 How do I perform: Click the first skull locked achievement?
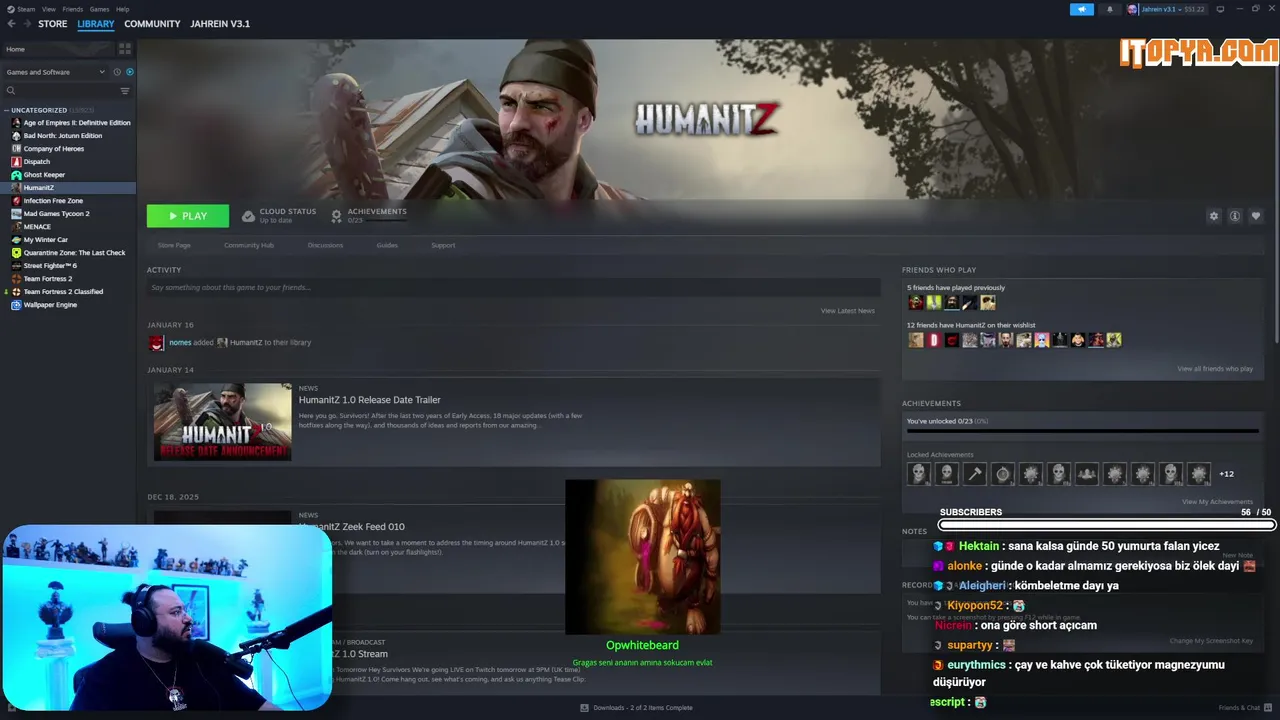click(x=918, y=474)
